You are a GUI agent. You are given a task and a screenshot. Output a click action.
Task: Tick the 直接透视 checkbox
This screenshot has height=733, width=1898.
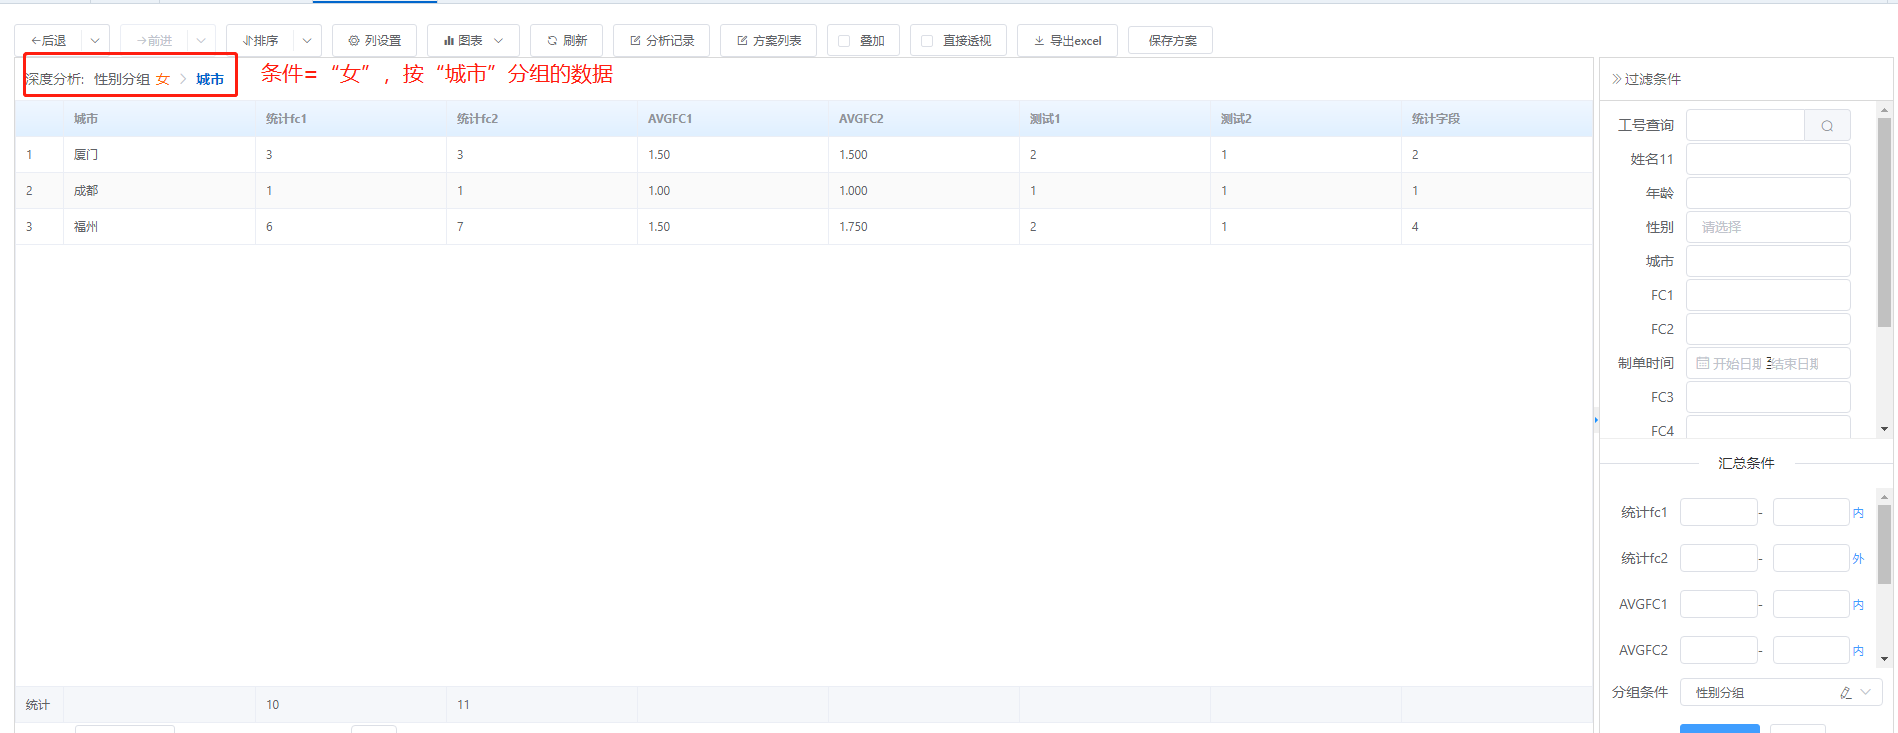[x=927, y=41]
